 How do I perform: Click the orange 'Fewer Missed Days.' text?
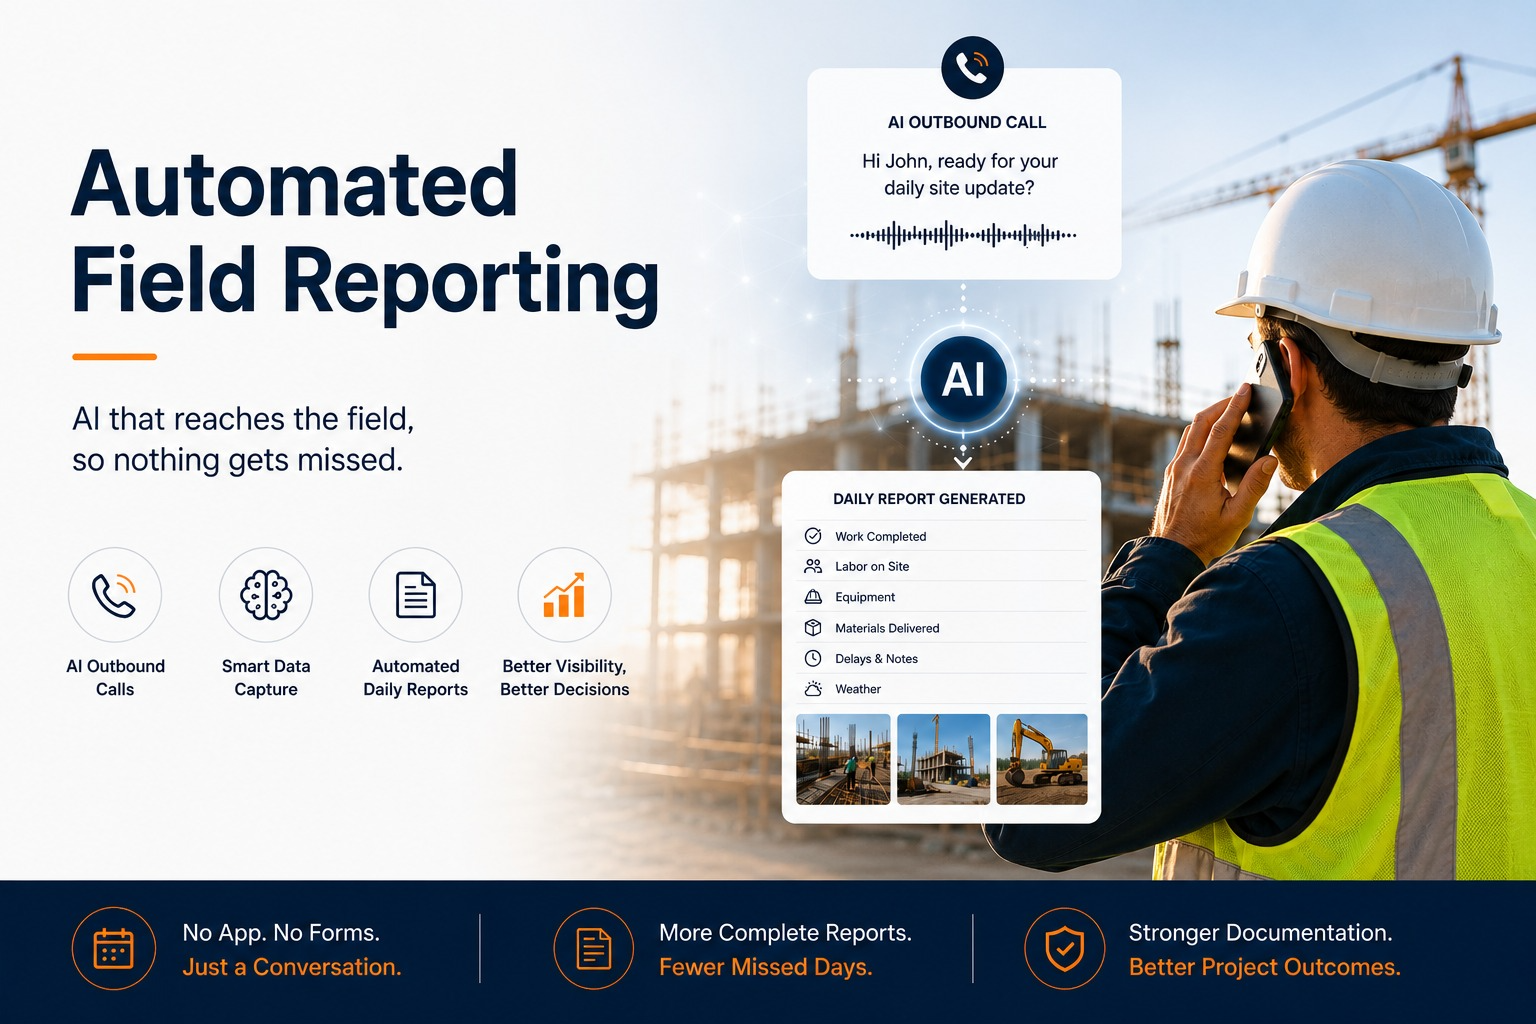pos(766,967)
